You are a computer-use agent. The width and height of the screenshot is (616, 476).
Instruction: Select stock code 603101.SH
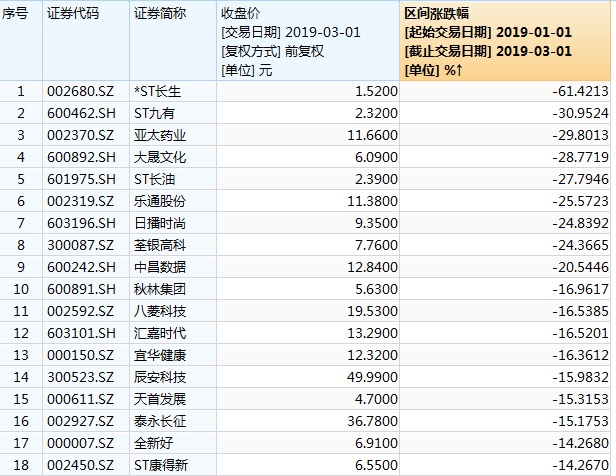click(x=86, y=333)
